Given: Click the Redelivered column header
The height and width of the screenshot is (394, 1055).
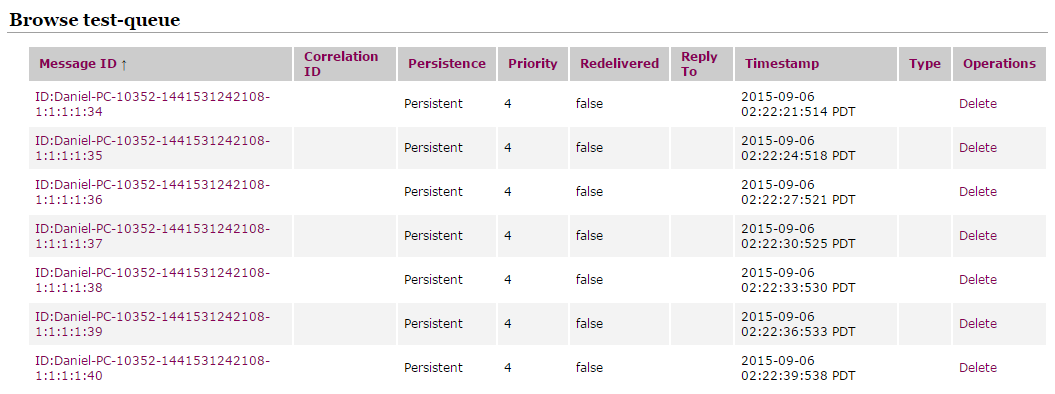Looking at the screenshot, I should (620, 64).
